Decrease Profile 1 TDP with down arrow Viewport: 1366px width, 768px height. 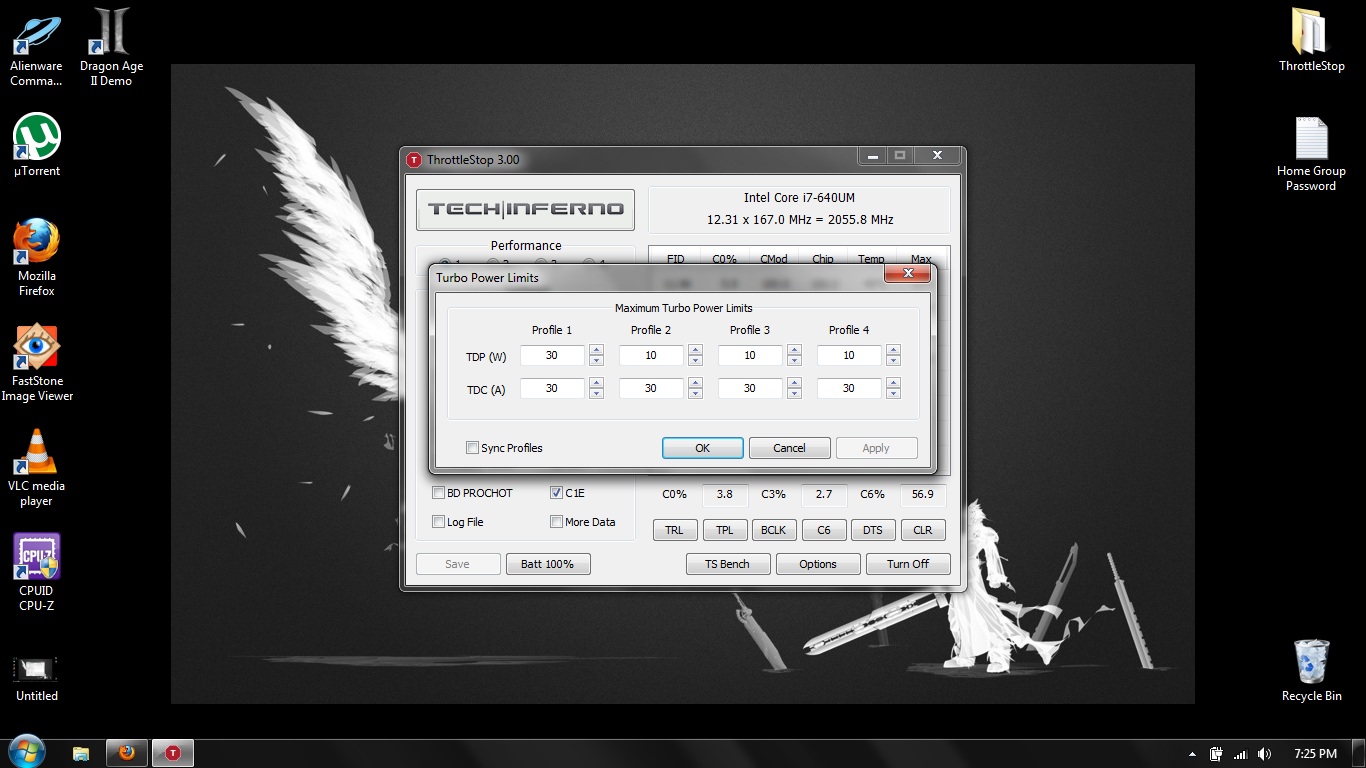point(596,361)
